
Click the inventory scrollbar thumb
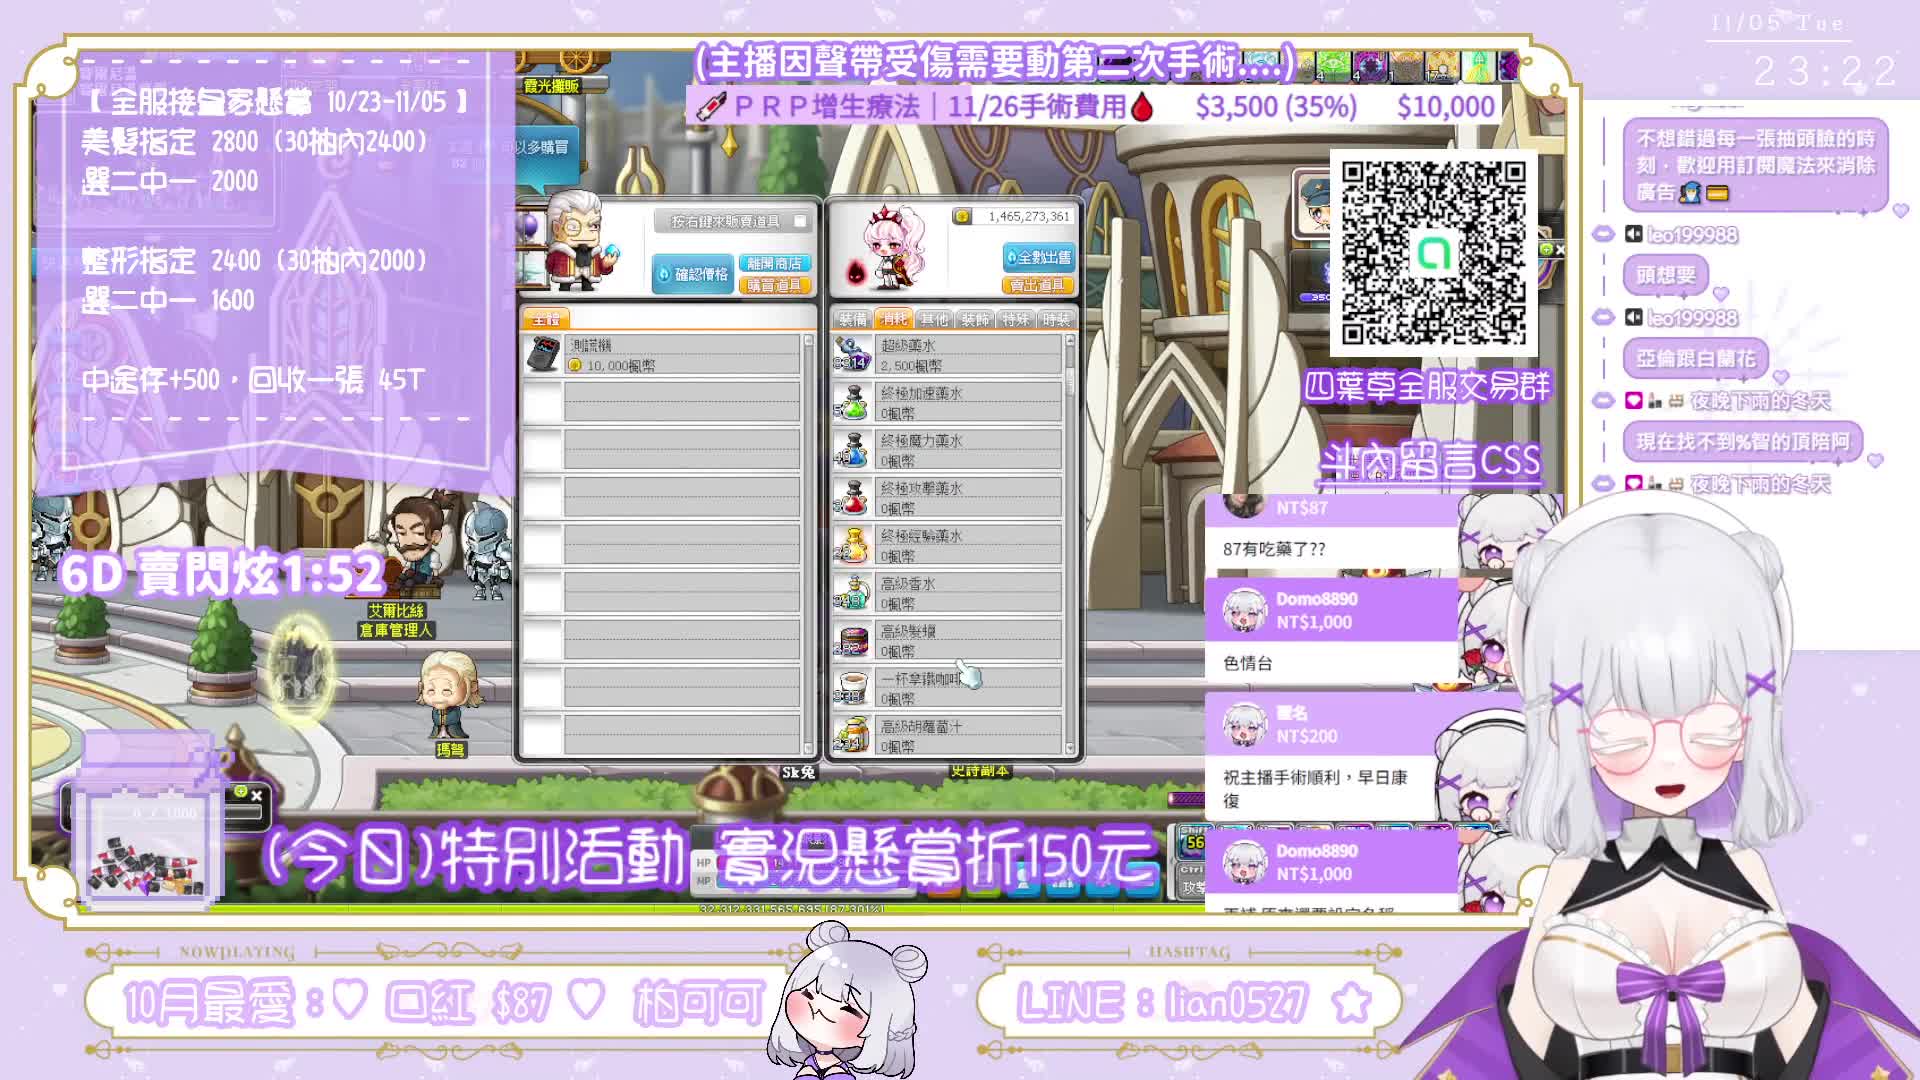[1070, 380]
